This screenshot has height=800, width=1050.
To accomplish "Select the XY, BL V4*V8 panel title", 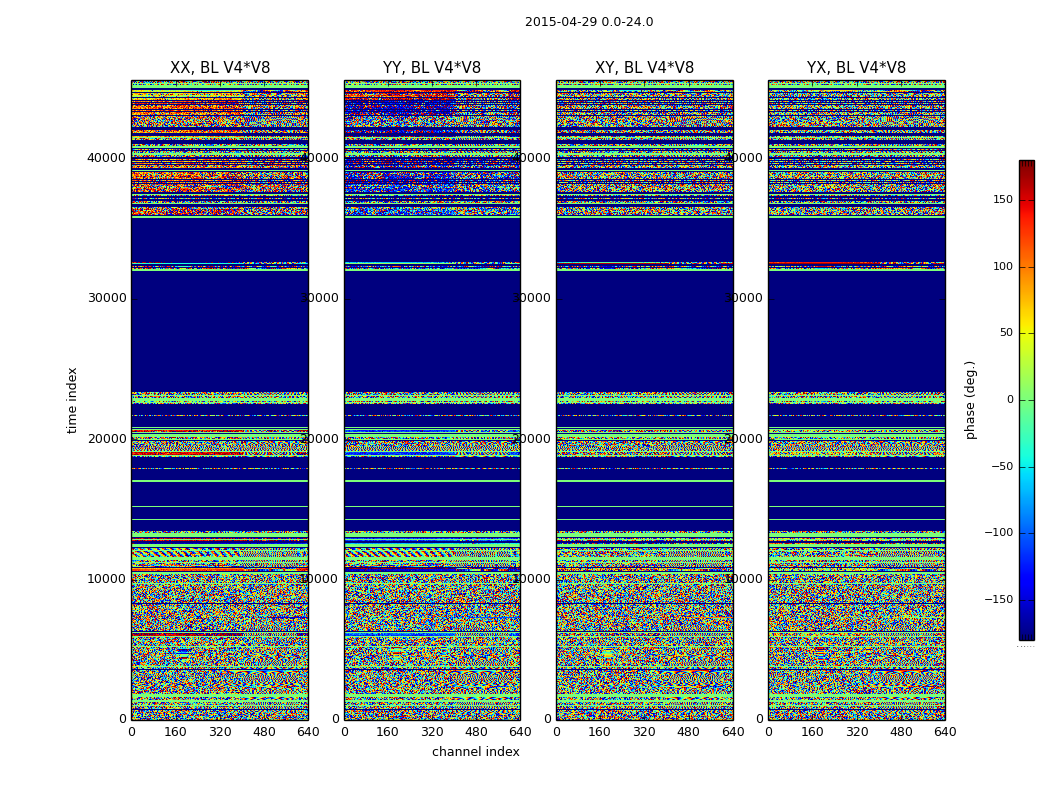I will coord(644,68).
